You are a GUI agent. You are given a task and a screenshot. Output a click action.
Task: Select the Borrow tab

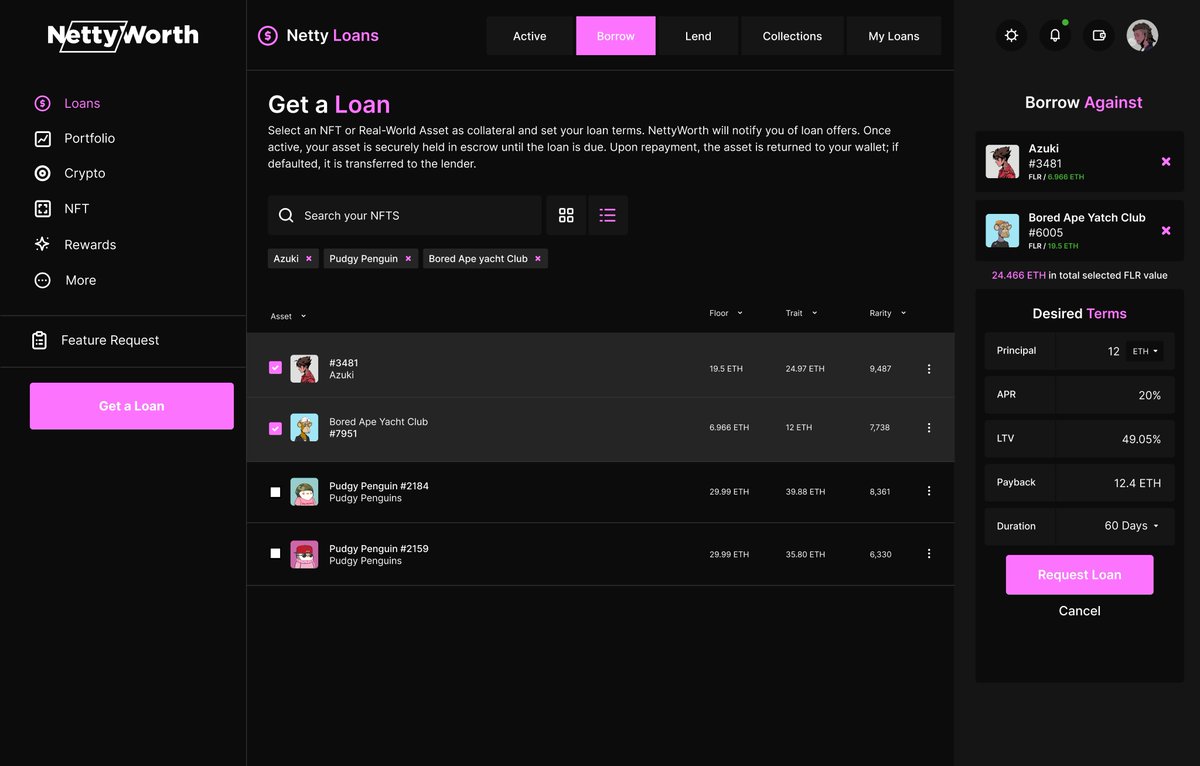616,36
